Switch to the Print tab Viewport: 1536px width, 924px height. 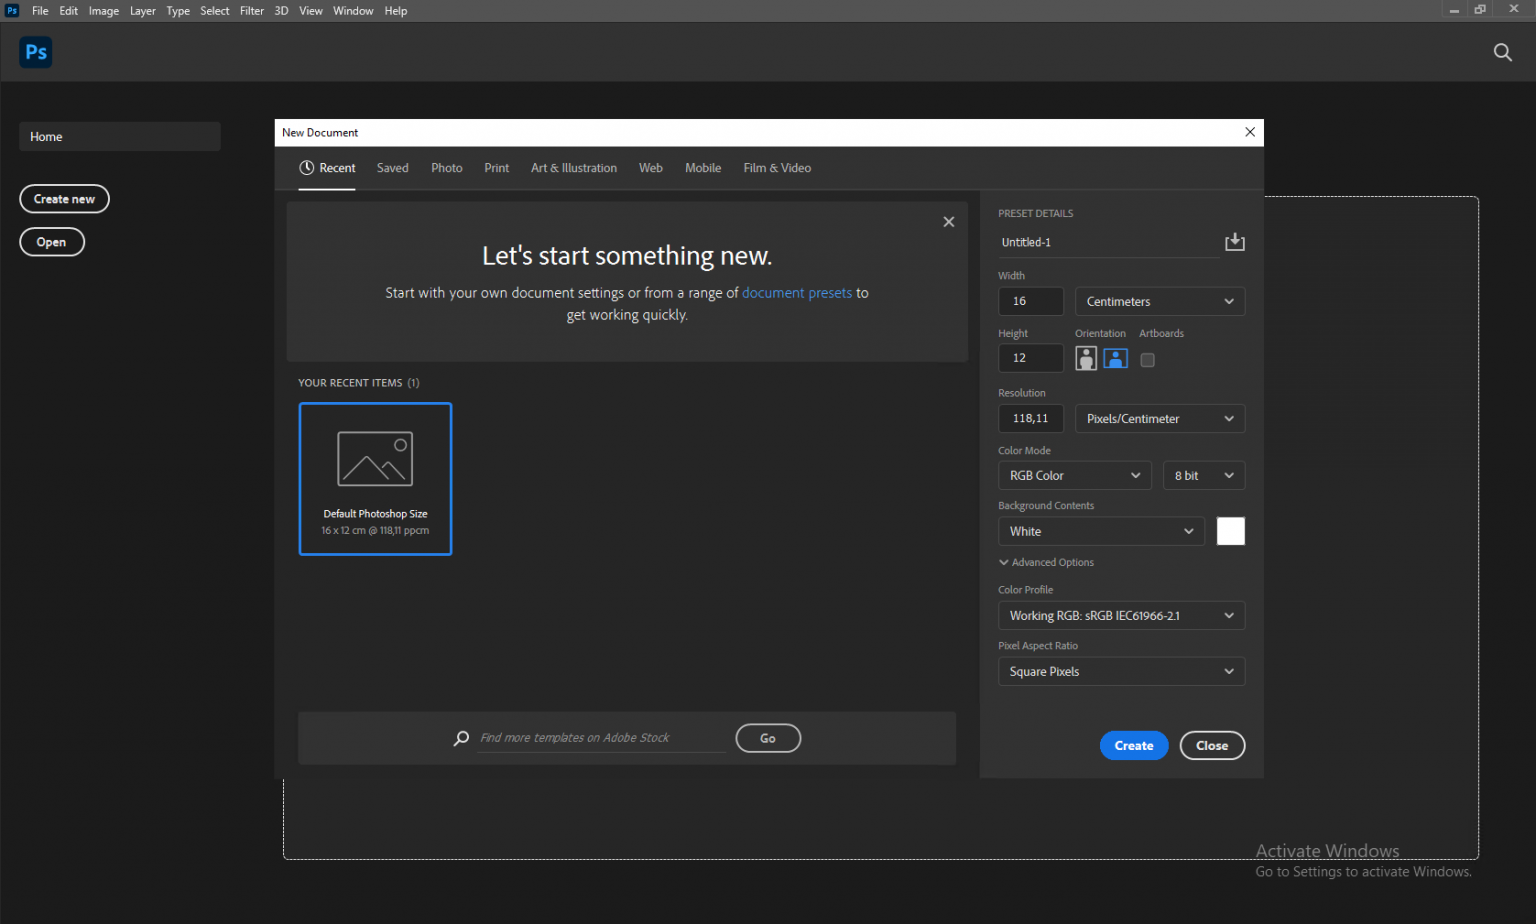tap(497, 168)
